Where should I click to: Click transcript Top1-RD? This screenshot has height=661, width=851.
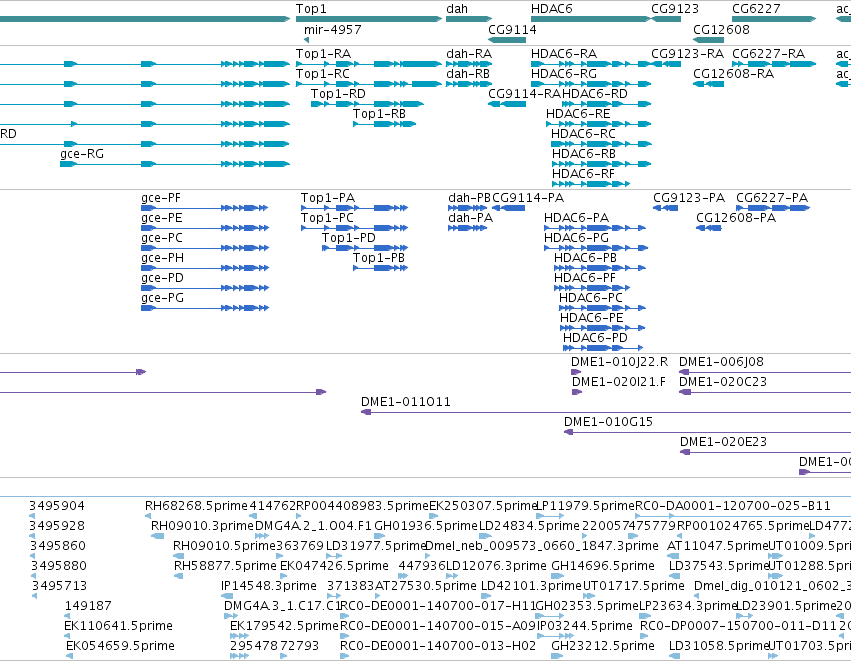pyautogui.click(x=367, y=104)
